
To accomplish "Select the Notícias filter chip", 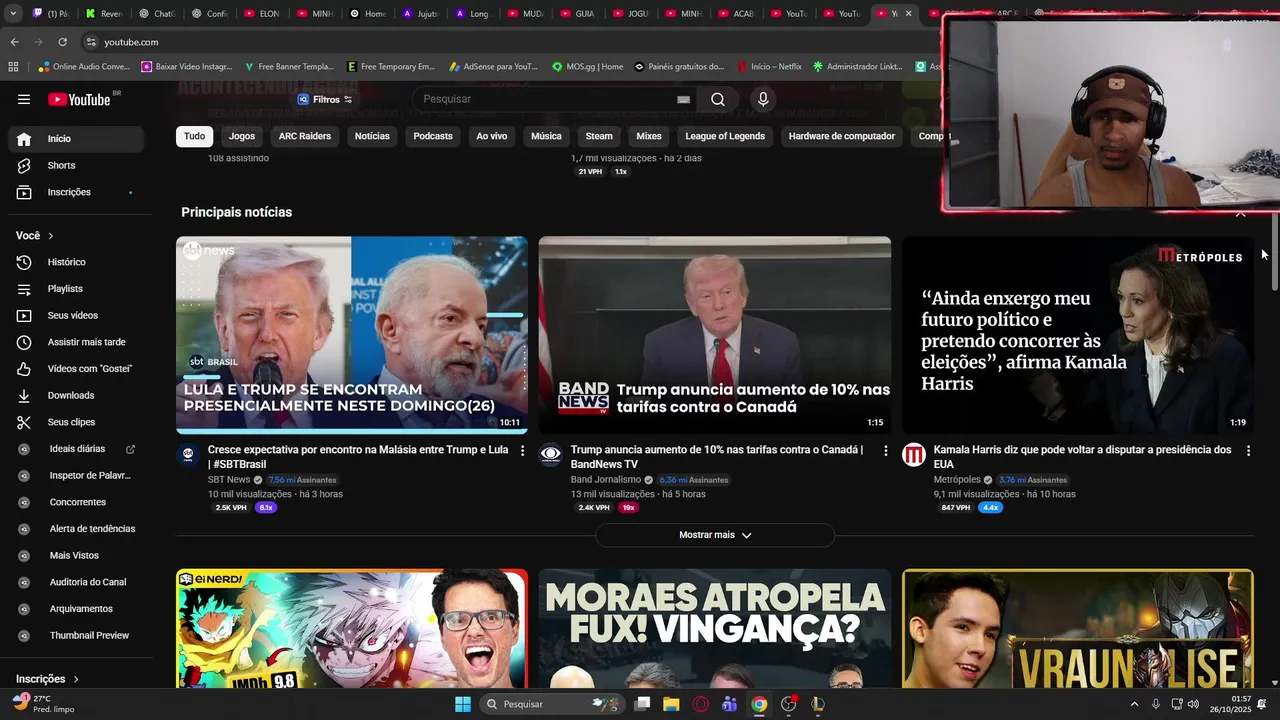I will (x=372, y=136).
